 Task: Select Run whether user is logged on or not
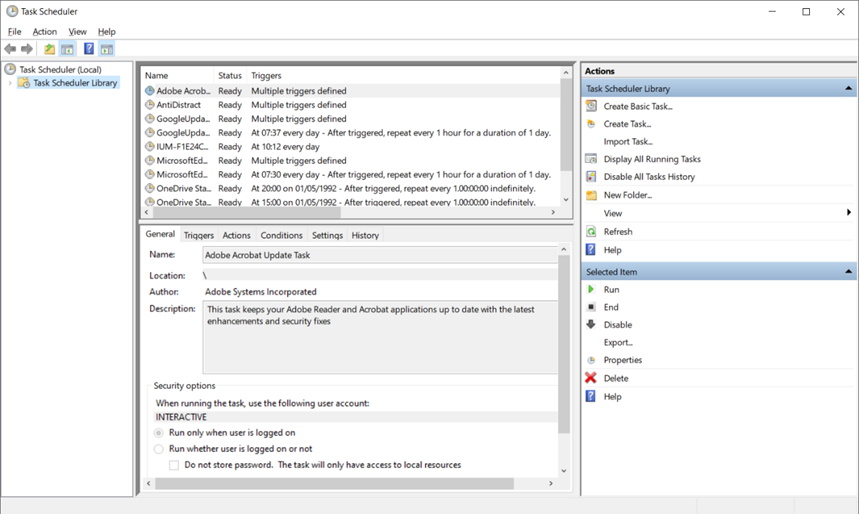coord(159,449)
